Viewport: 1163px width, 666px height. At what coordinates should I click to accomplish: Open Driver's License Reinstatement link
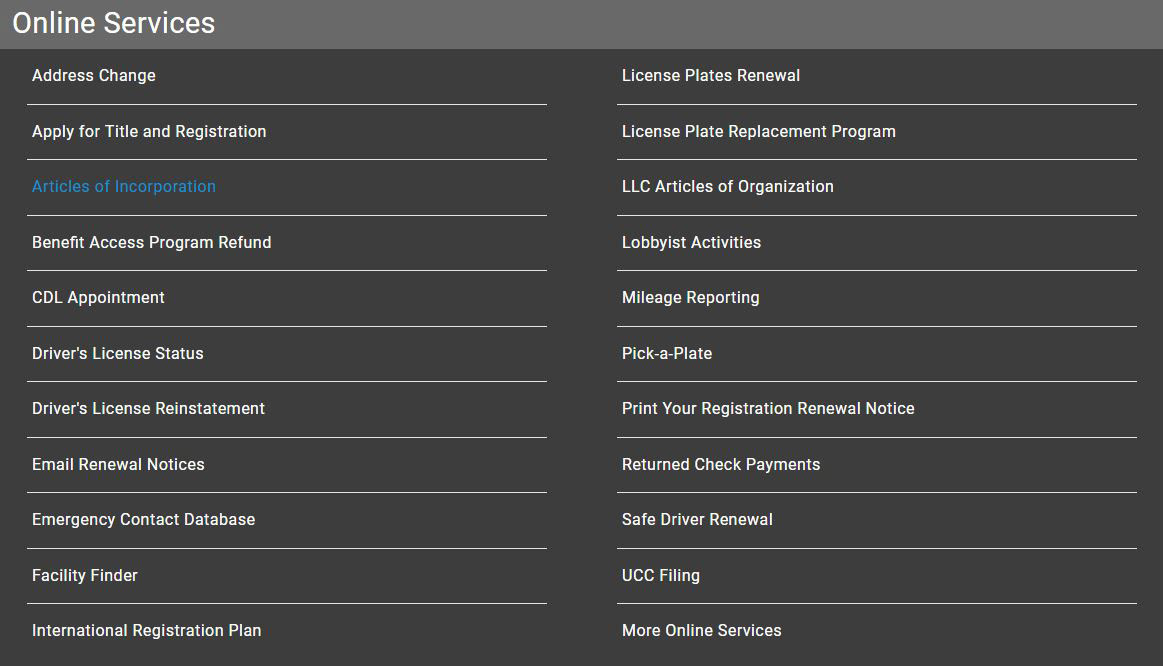click(148, 409)
